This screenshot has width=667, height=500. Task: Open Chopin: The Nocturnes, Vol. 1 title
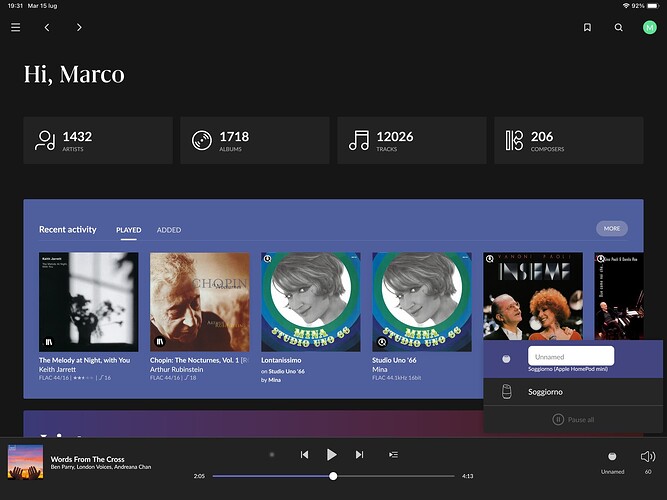click(x=200, y=360)
